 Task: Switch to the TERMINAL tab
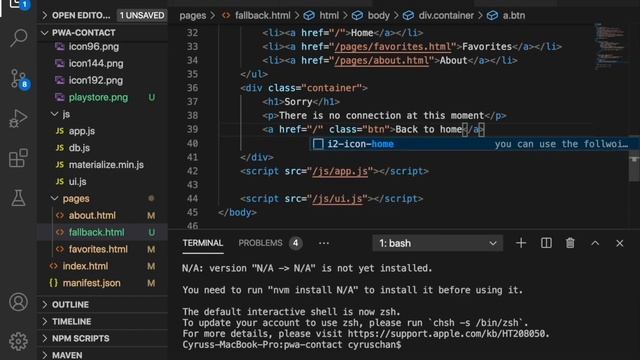click(x=203, y=243)
